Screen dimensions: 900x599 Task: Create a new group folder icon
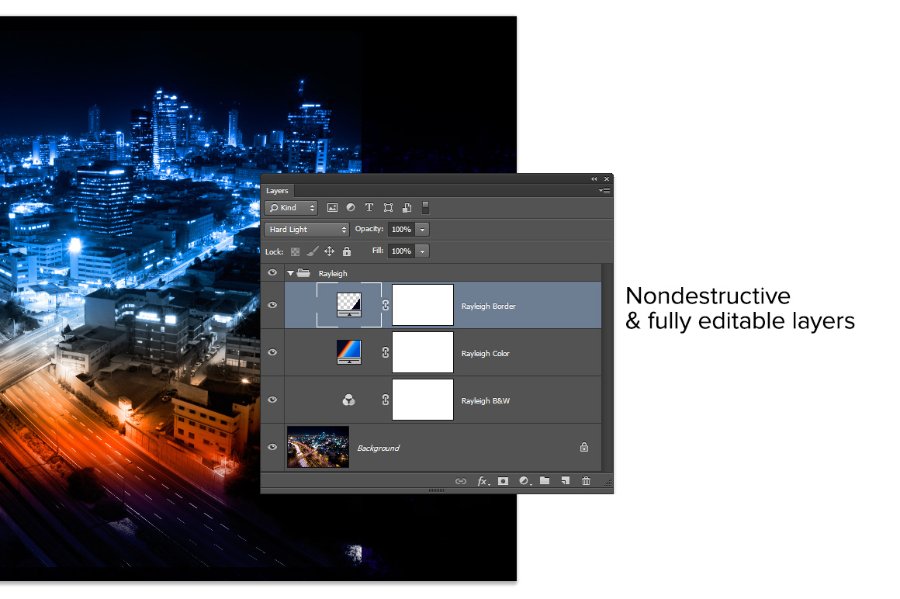[545, 481]
